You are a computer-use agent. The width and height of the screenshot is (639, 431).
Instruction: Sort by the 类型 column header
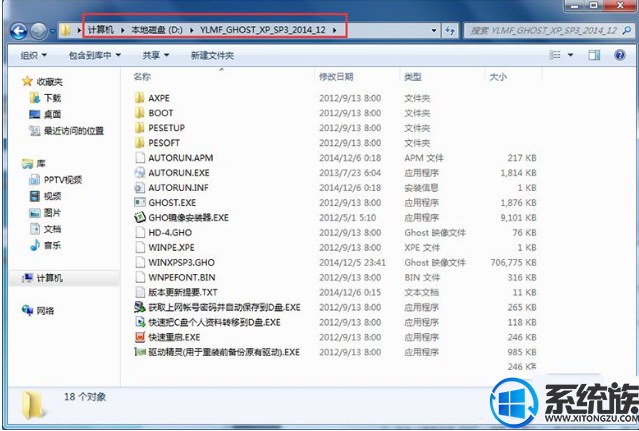[413, 76]
